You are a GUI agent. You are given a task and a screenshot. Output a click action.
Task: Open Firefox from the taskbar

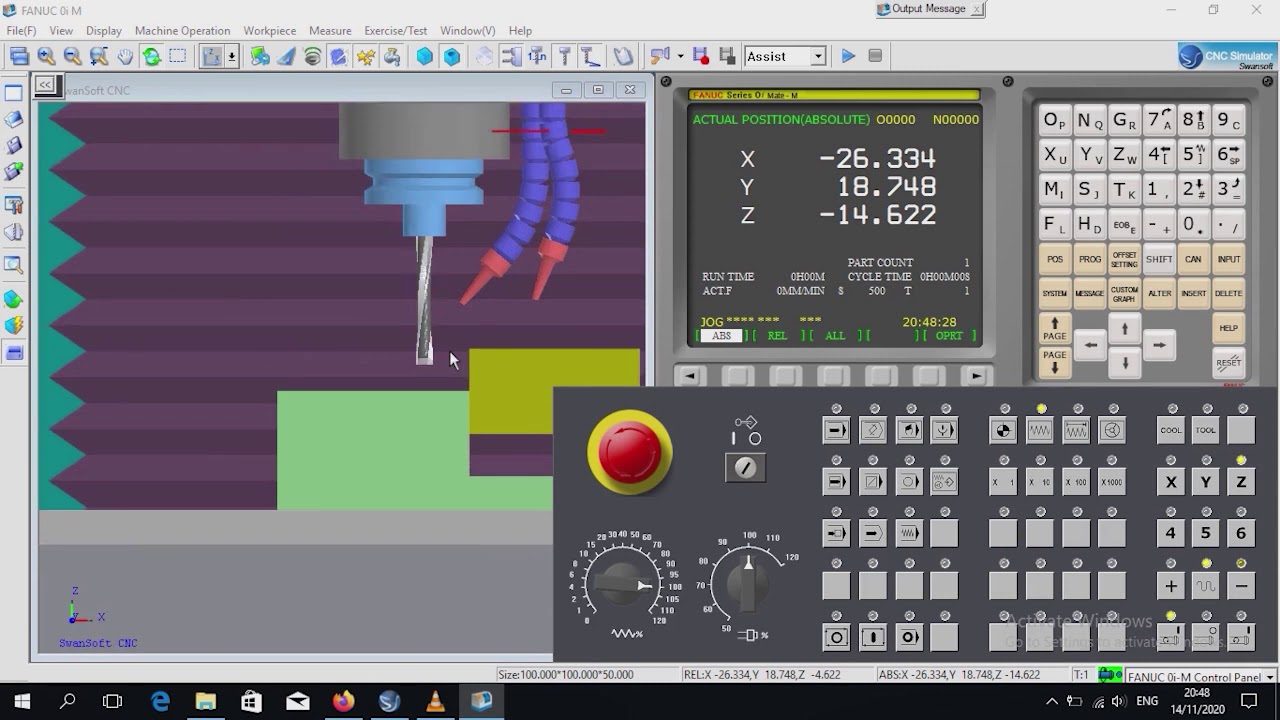(343, 701)
